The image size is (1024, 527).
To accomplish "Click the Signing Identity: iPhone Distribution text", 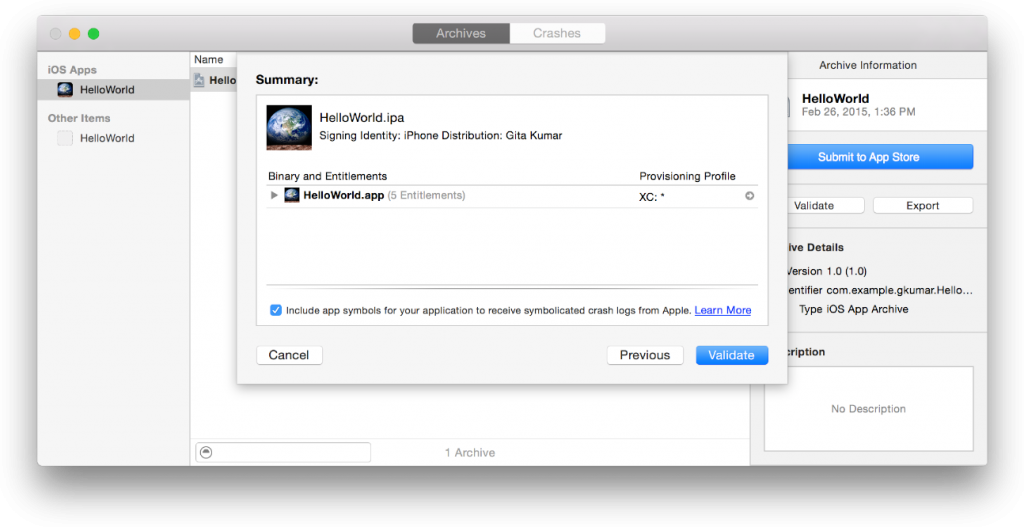I will click(x=441, y=136).
